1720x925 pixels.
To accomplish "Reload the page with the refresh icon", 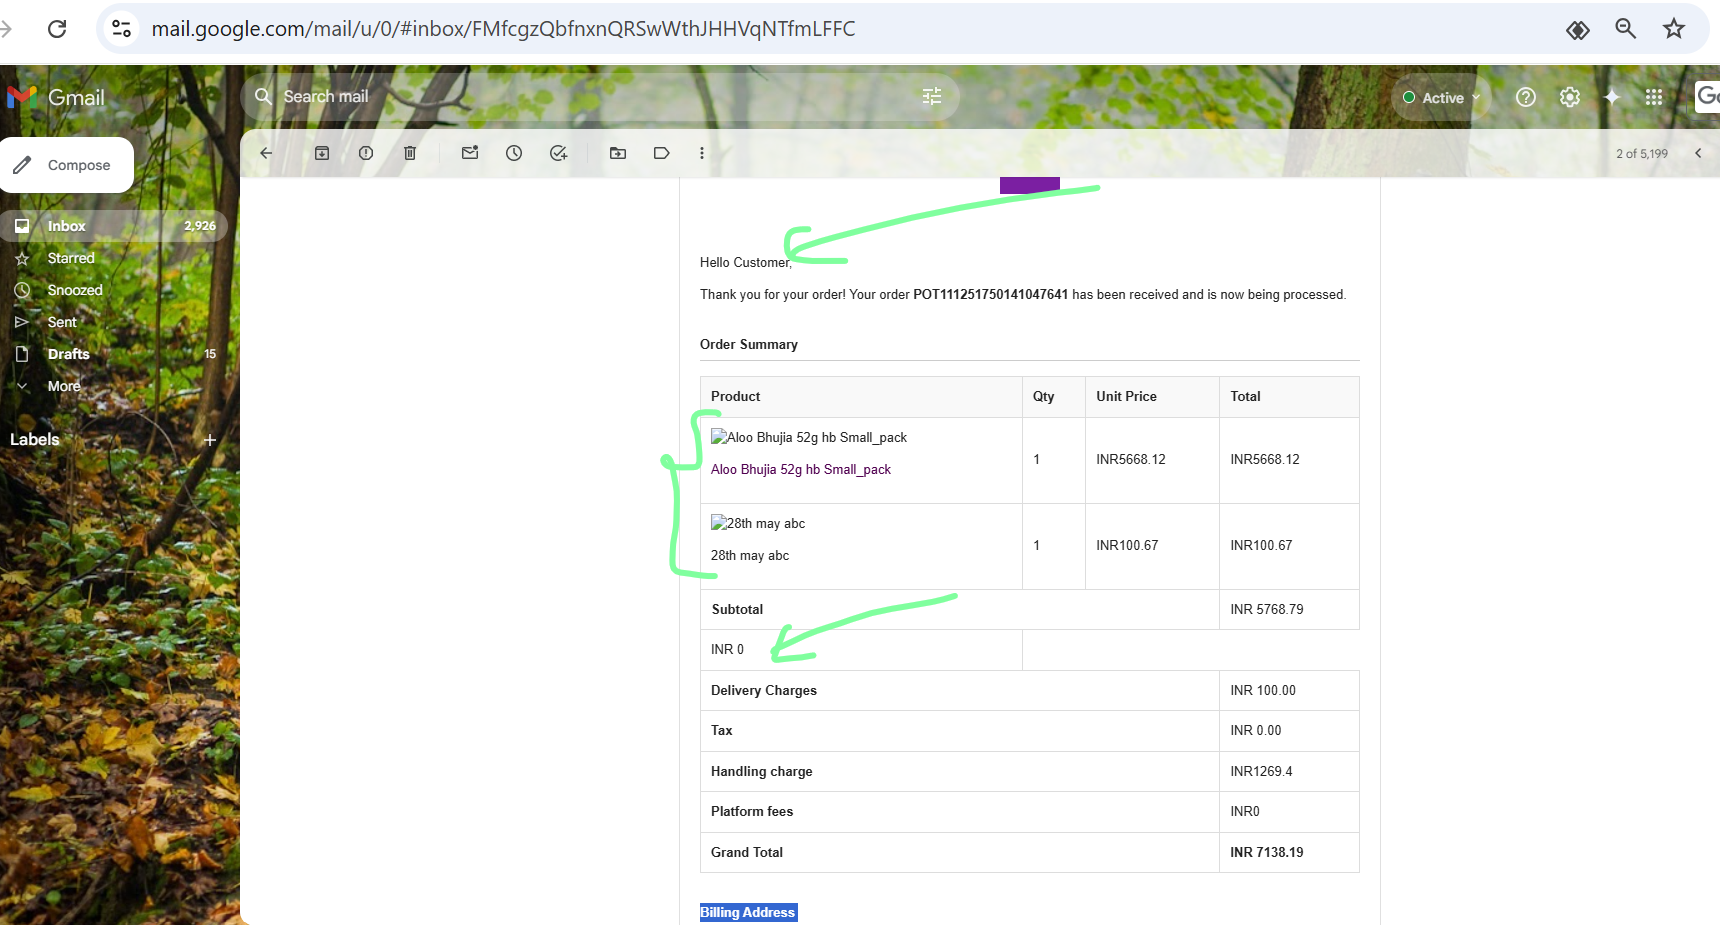I will click(x=57, y=29).
